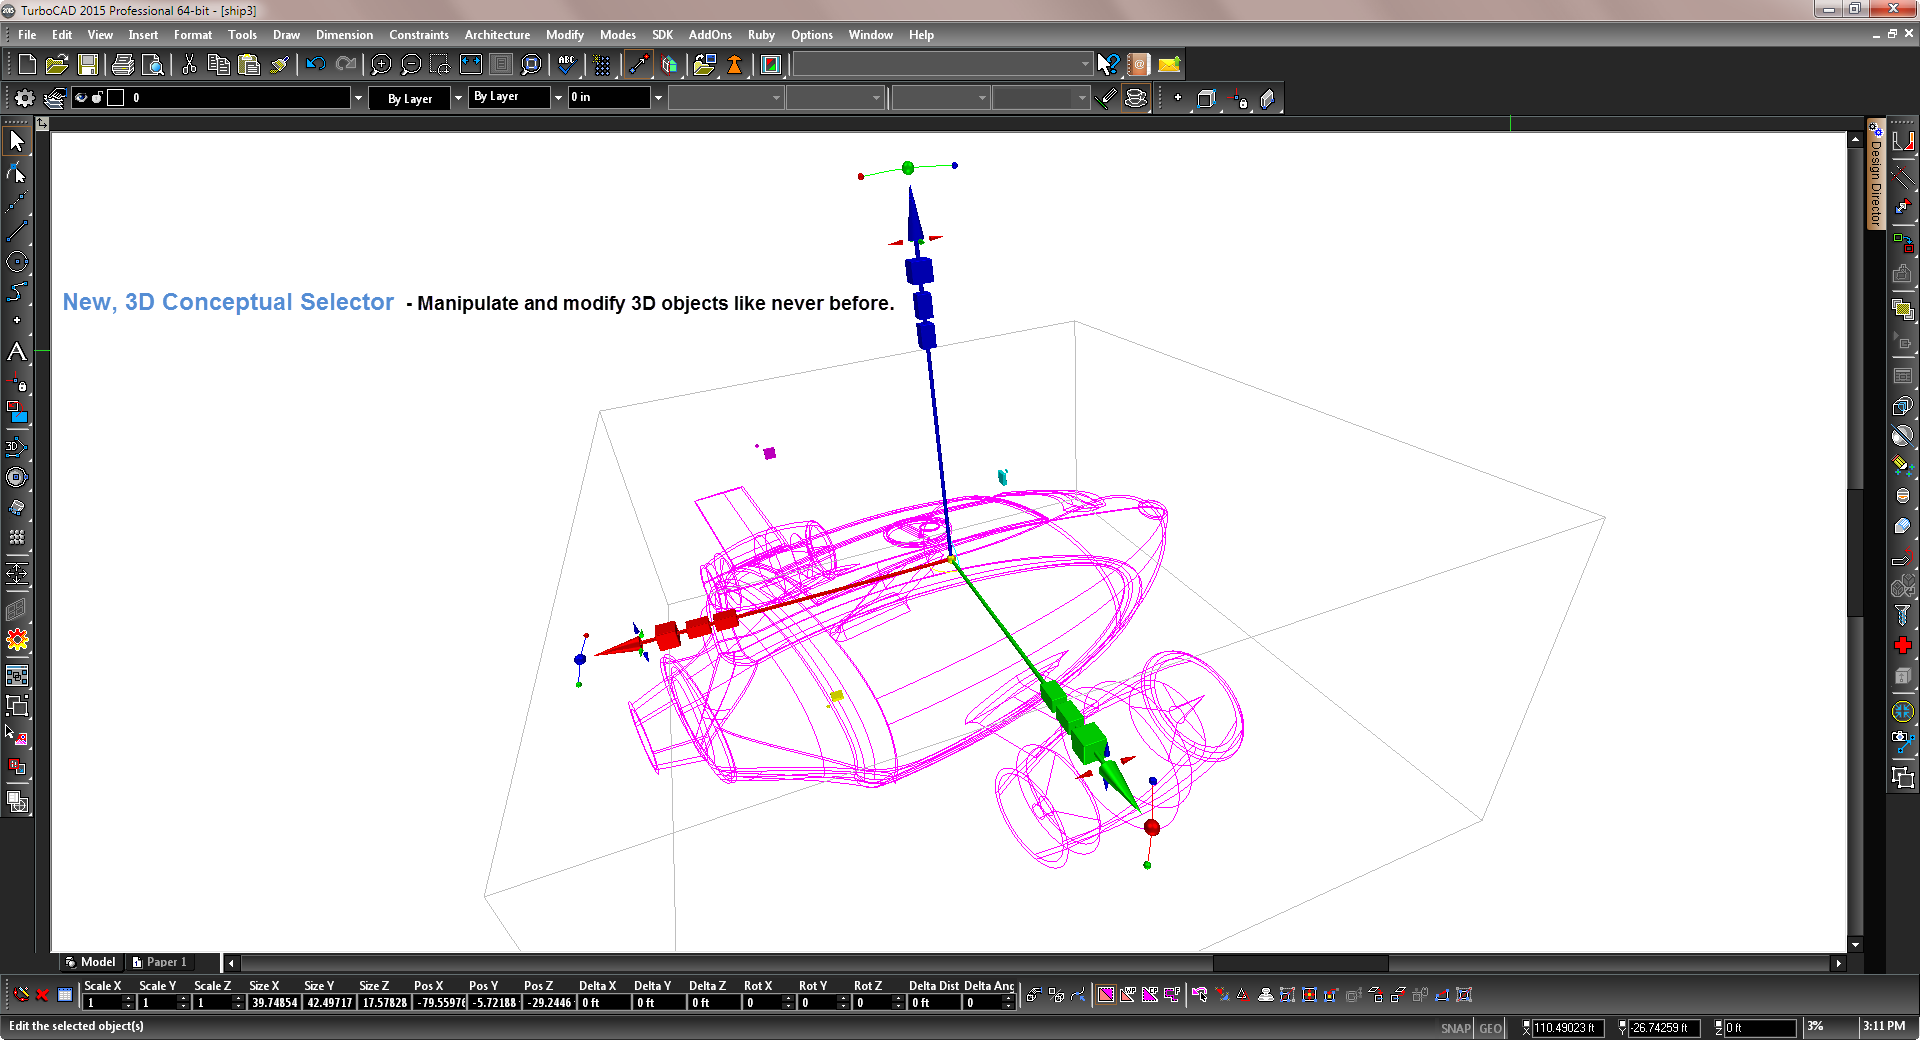Screen dimensions: 1920x1040
Task: Open the Insert menu
Action: pyautogui.click(x=143, y=35)
